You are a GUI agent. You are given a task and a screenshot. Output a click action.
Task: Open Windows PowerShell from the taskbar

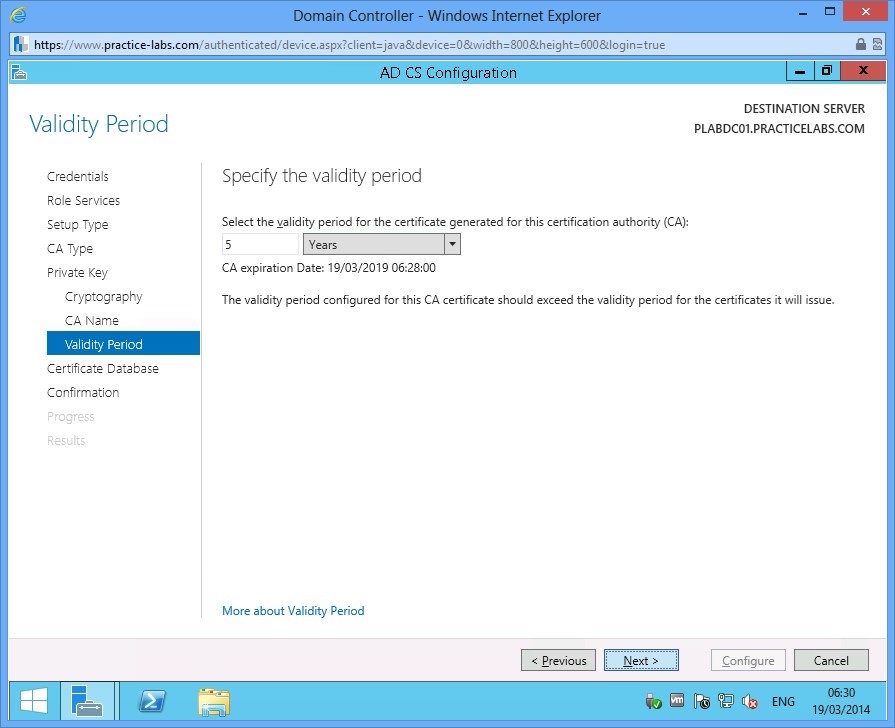click(152, 700)
